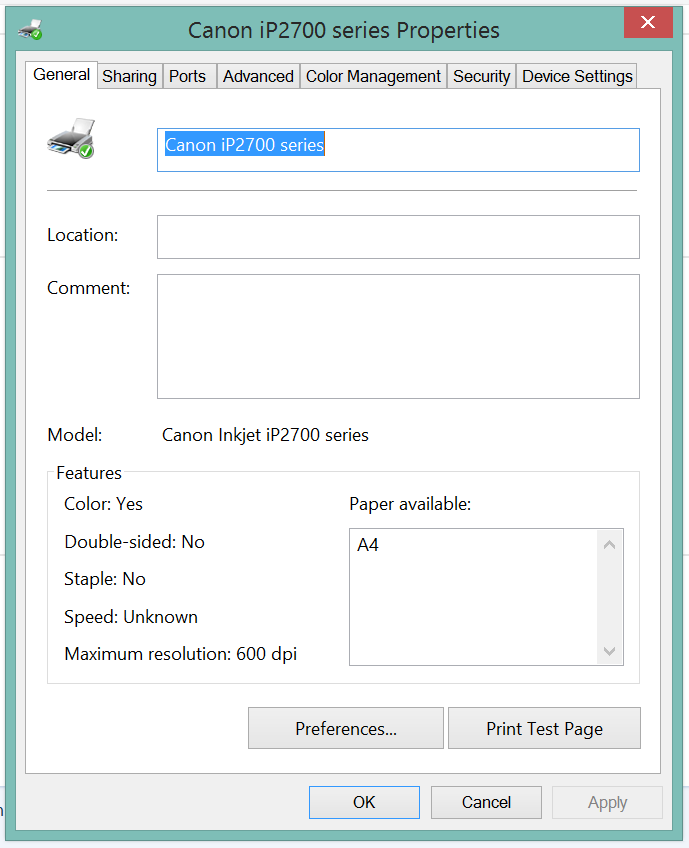Select A4 in the Paper available list

coord(369,546)
